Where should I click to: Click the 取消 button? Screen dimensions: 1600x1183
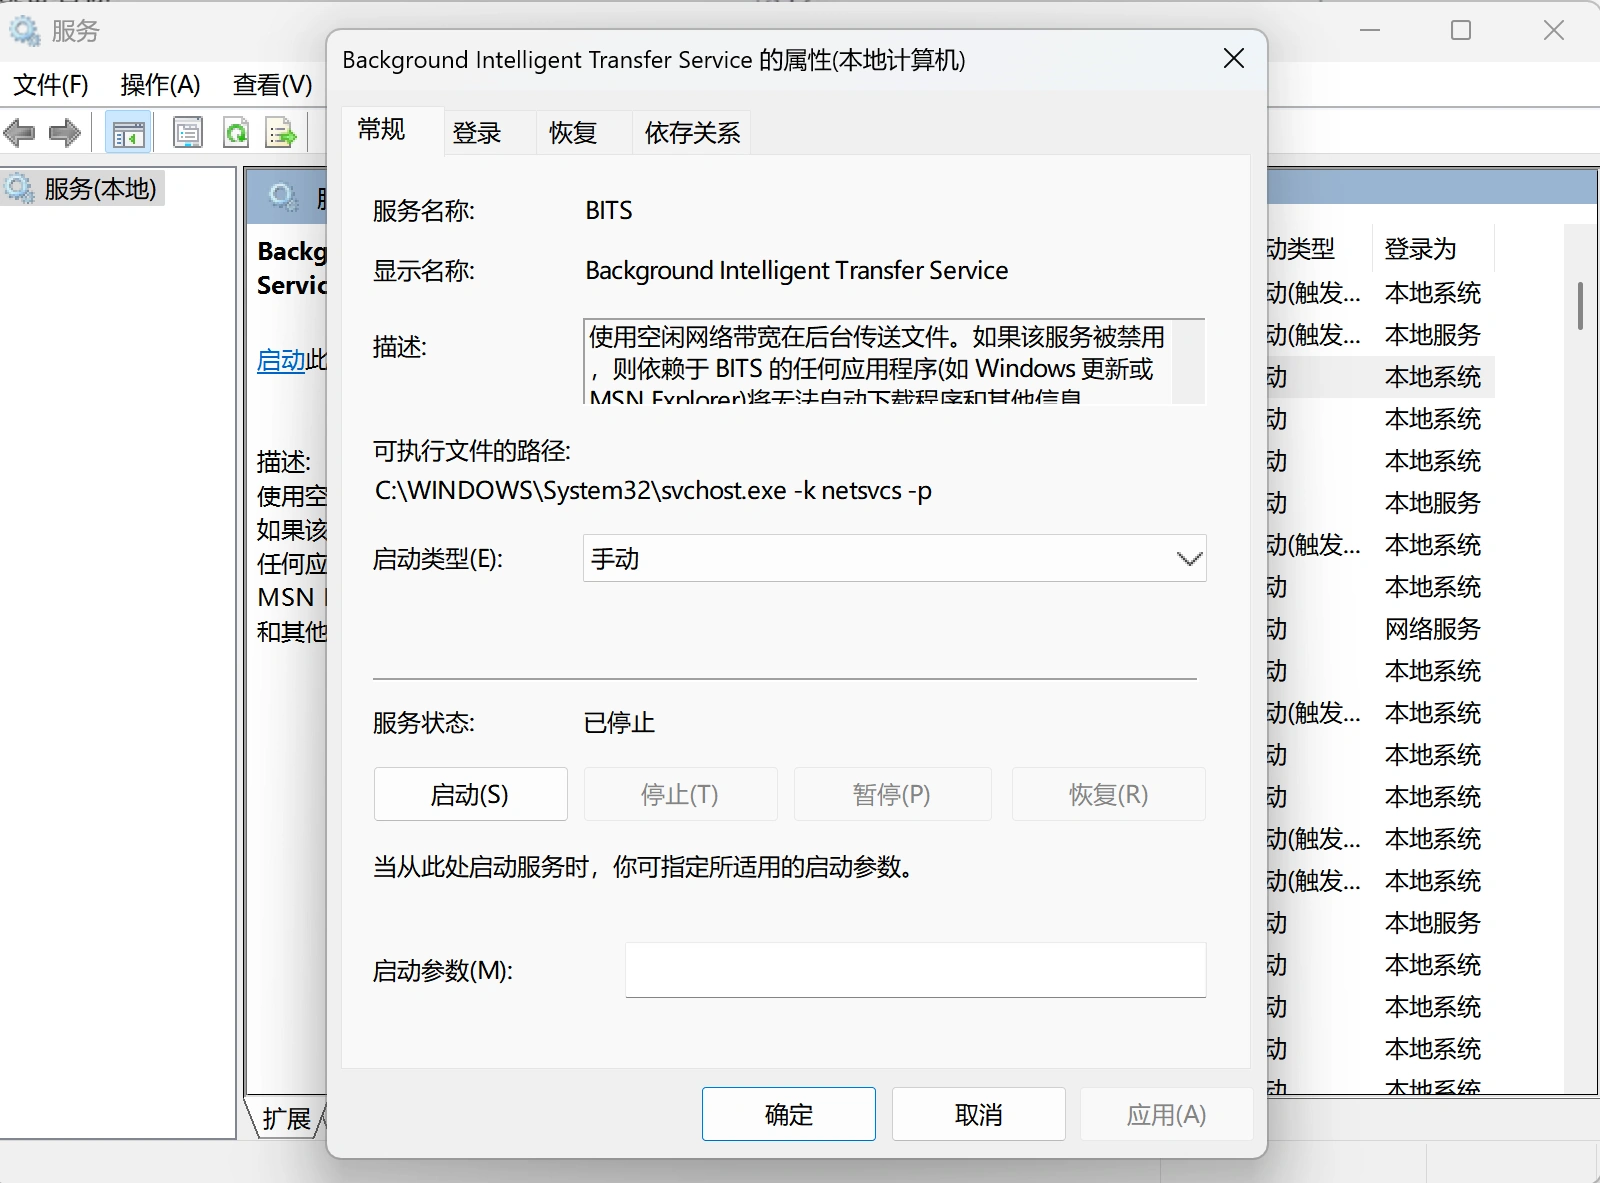978,1114
